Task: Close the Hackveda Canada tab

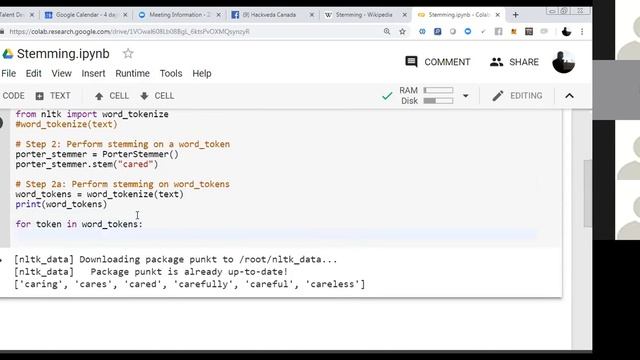Action: point(312,15)
